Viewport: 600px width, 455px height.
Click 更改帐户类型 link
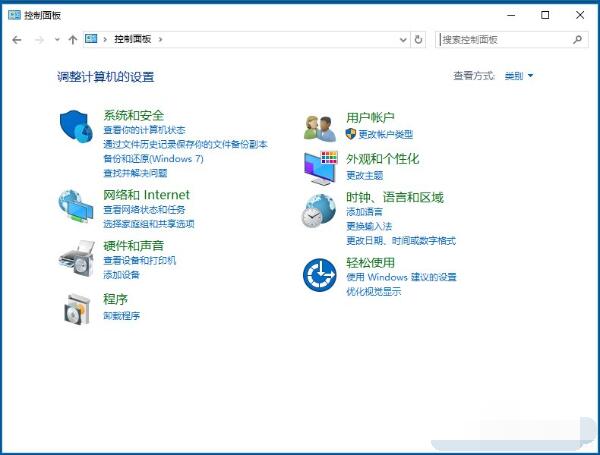386,134
